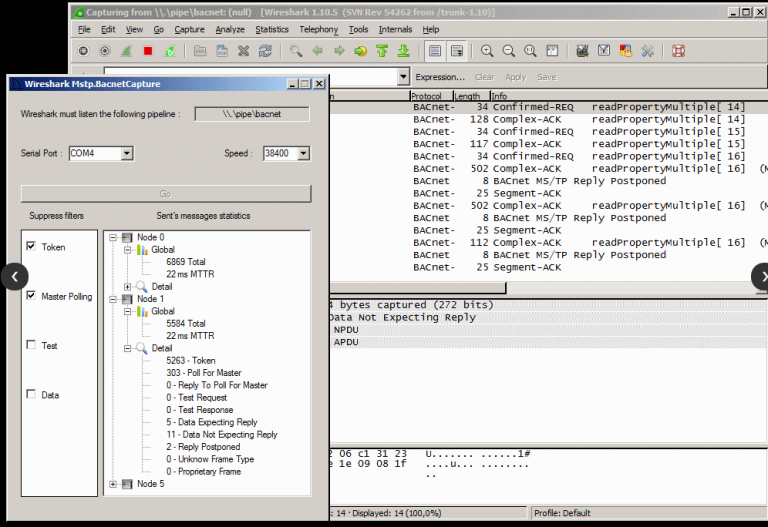
Task: Zoom in icon in Wireshark toolbar
Action: [x=487, y=51]
